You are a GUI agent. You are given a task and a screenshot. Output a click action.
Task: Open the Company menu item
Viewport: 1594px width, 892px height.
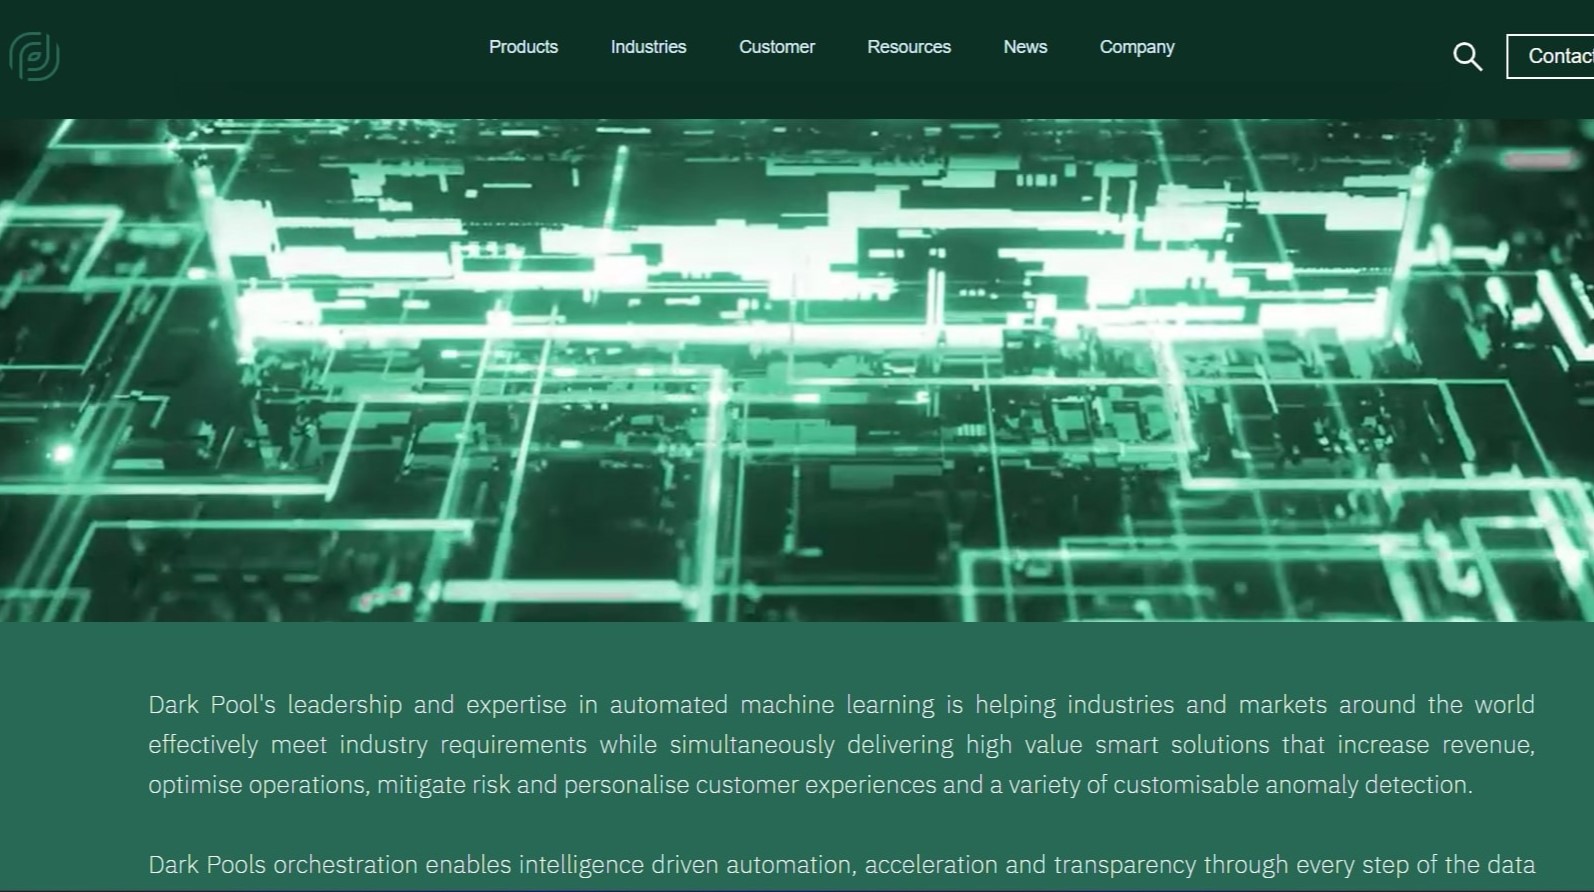1136,47
